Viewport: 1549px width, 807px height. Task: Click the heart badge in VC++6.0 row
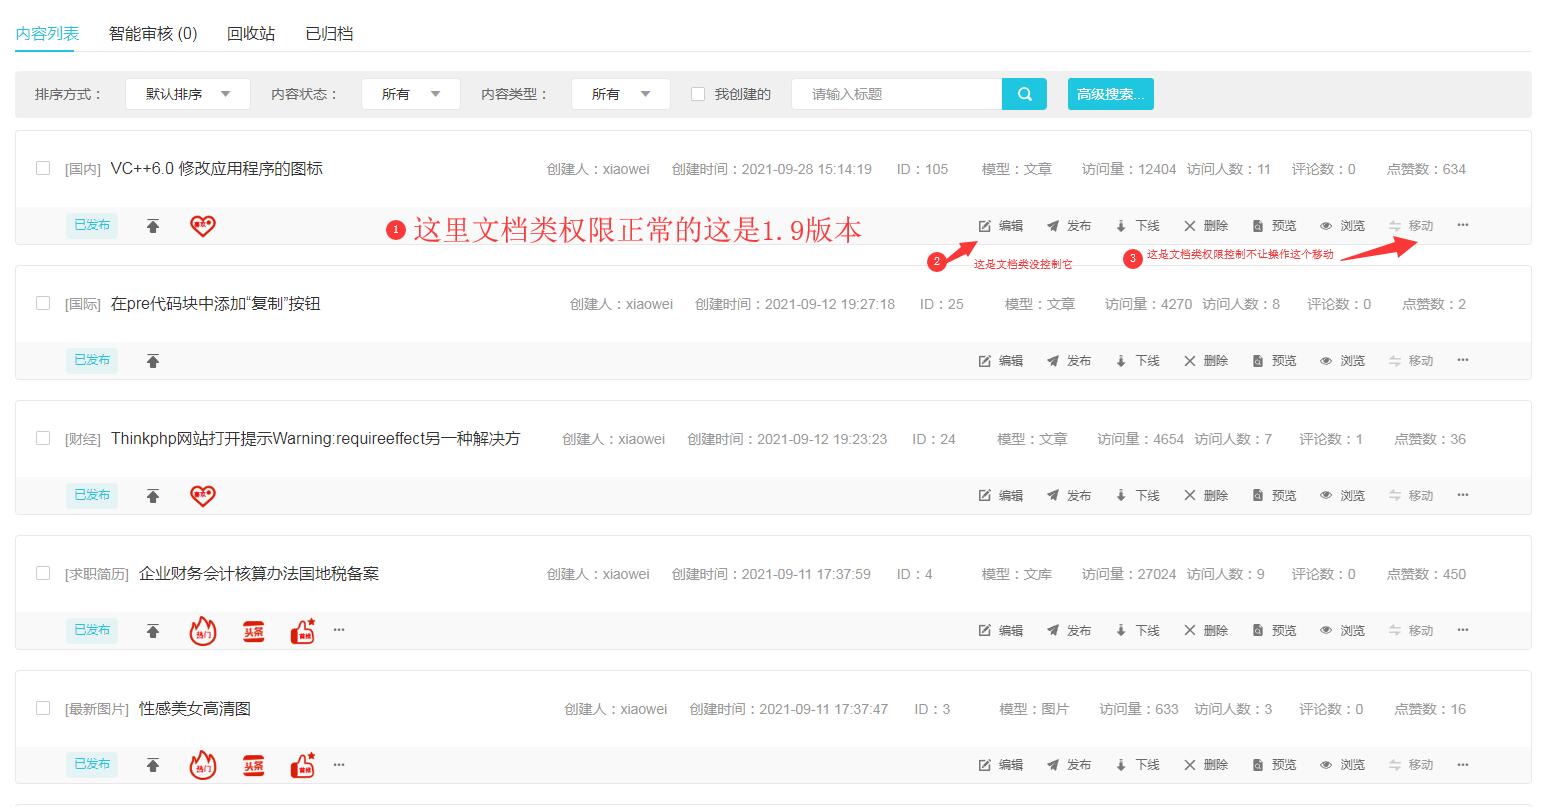(x=203, y=226)
